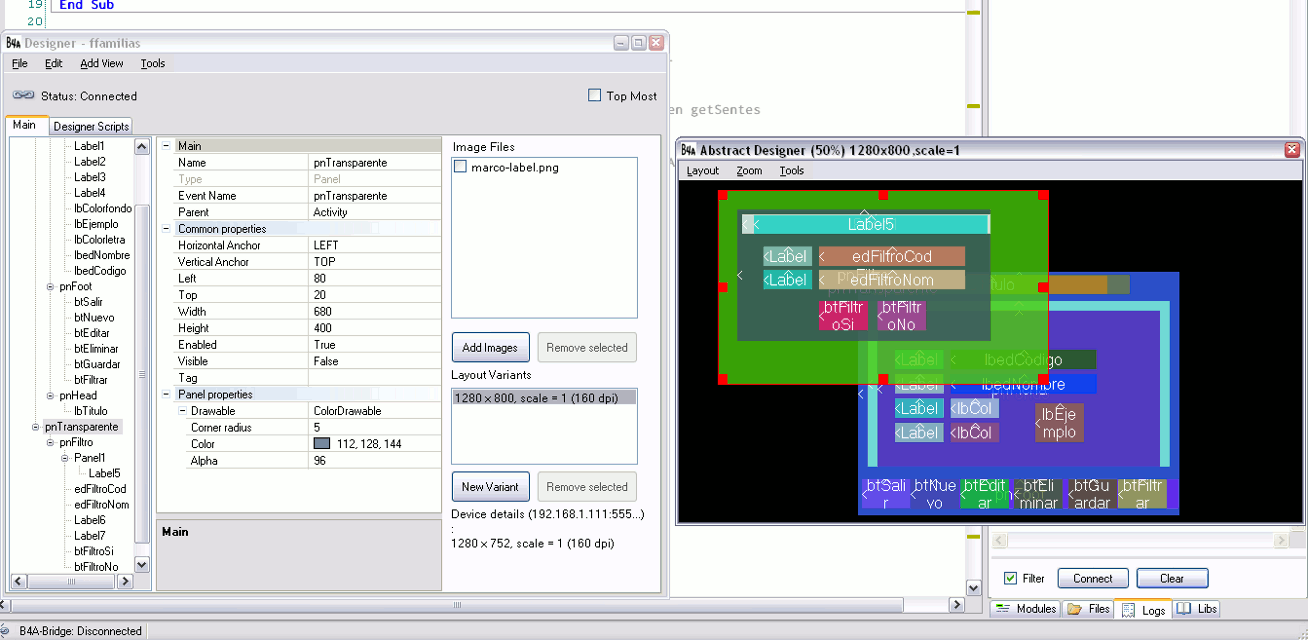Uncheck the Filter checkbox in Logs
1308x640 pixels.
(1010, 578)
